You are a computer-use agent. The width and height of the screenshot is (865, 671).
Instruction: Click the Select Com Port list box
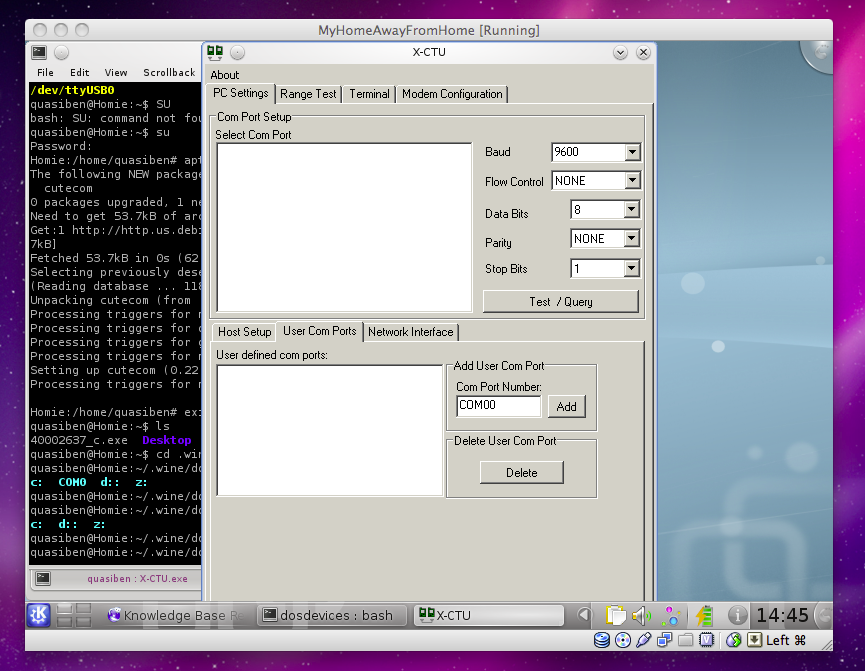click(x=344, y=227)
